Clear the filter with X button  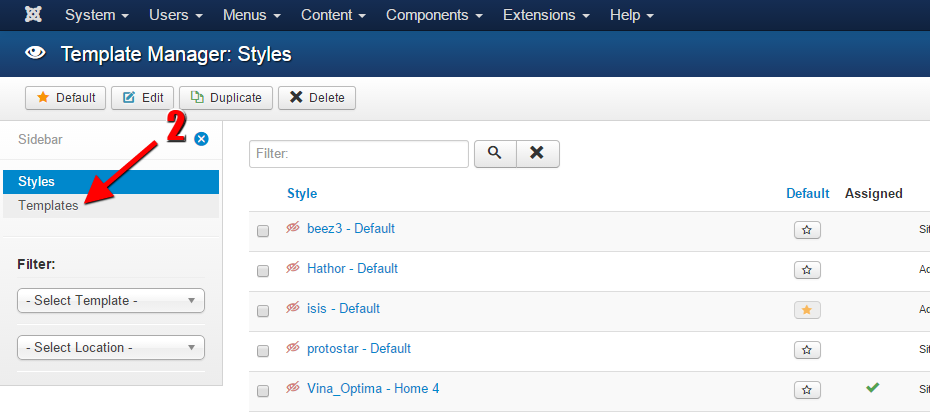click(537, 153)
